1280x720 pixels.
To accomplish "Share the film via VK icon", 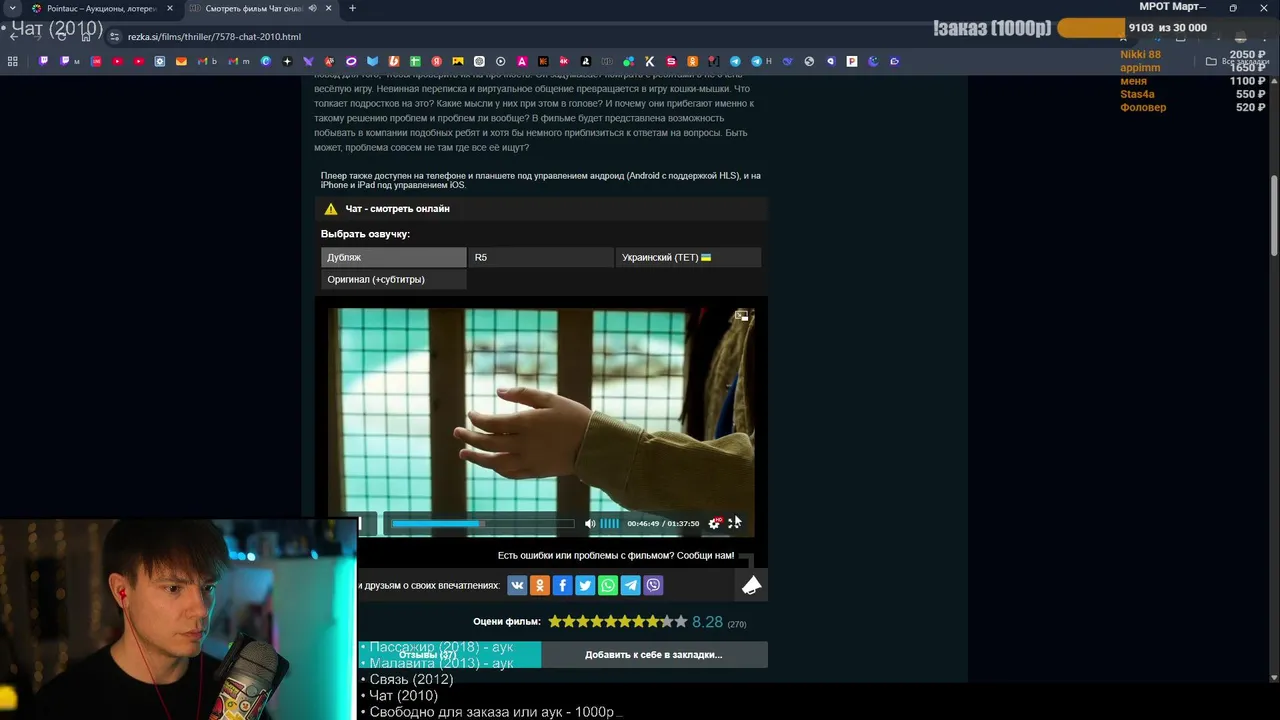I will [x=517, y=586].
